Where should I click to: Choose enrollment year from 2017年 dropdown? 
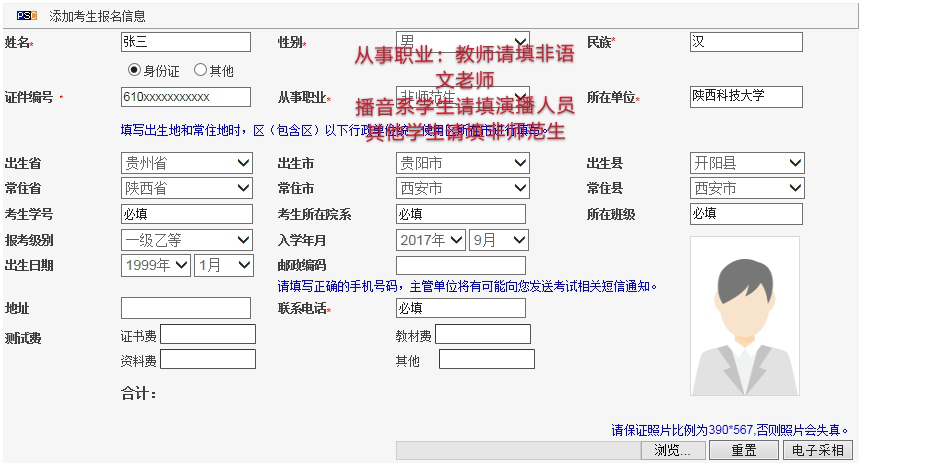pyautogui.click(x=431, y=240)
